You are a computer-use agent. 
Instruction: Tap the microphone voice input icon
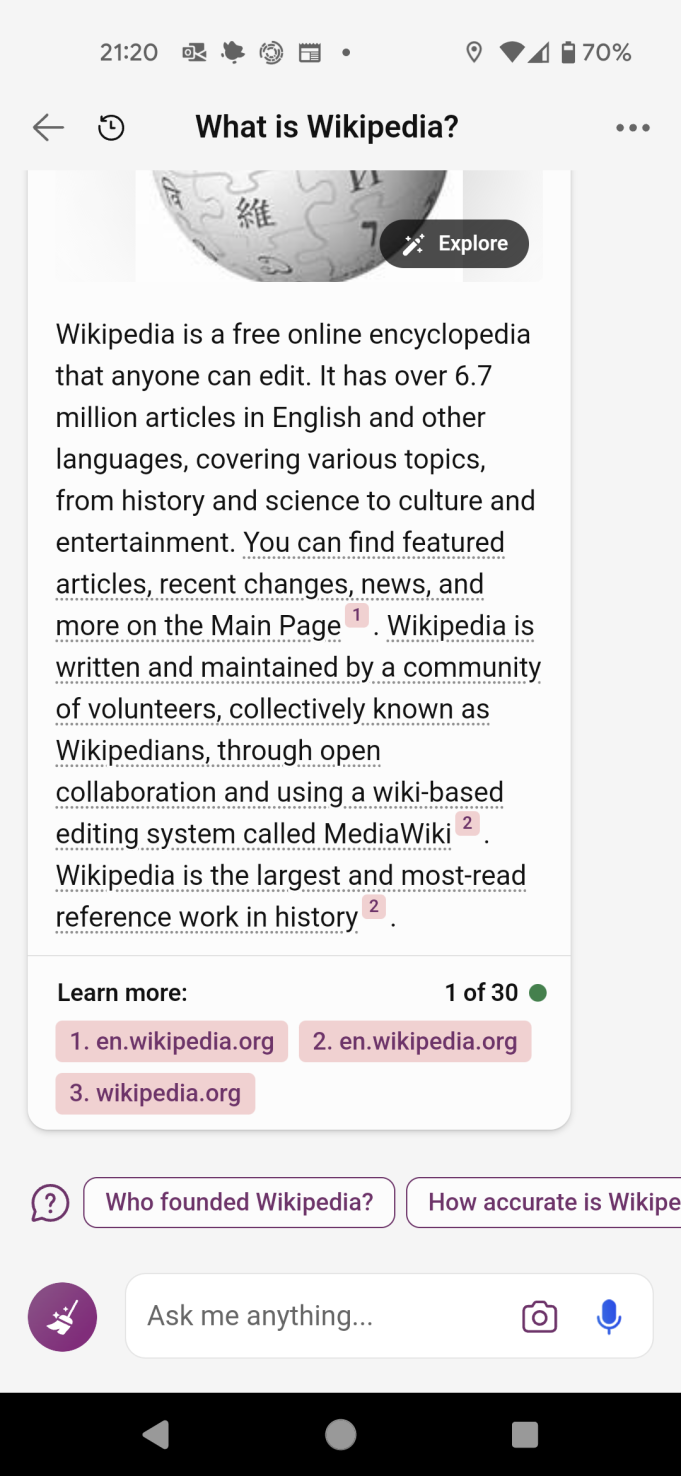click(609, 1317)
